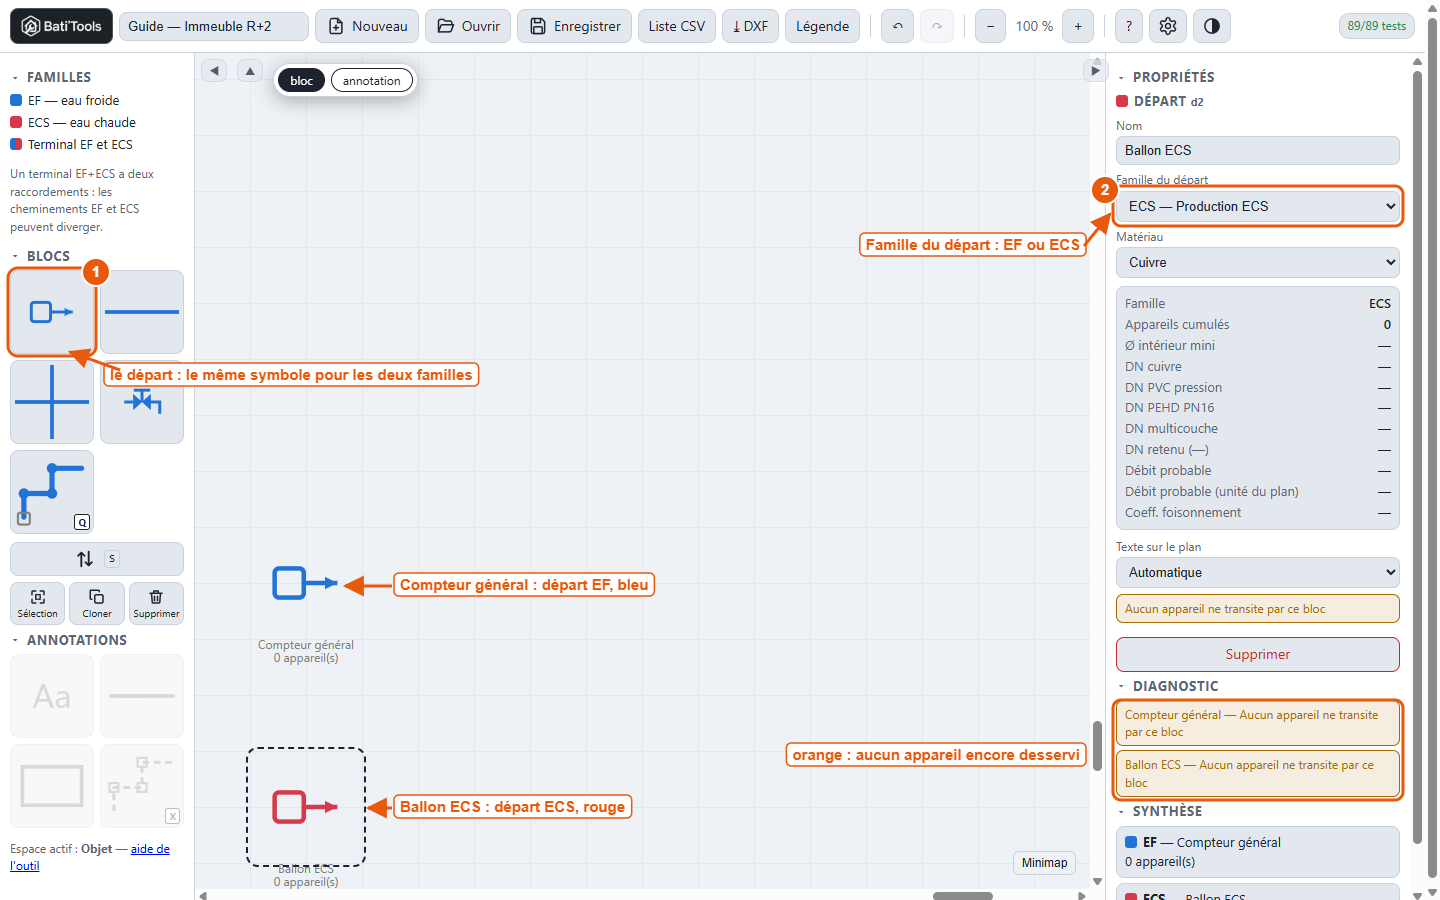Edit the Nom field Ballon ECS

coord(1258,150)
